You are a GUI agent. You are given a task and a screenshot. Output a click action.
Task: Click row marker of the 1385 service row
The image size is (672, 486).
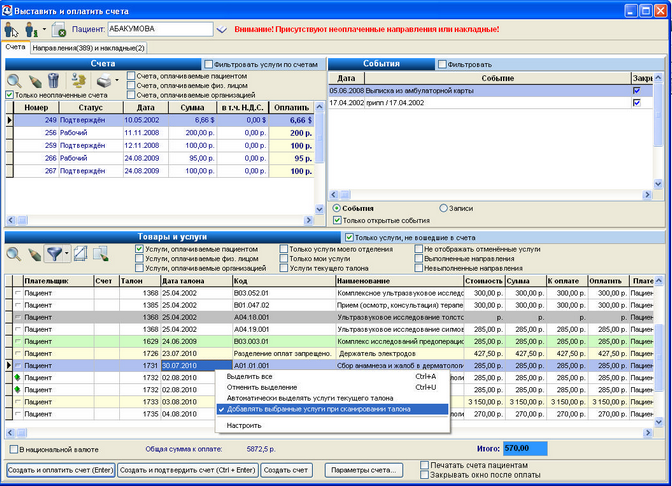tap(18, 305)
